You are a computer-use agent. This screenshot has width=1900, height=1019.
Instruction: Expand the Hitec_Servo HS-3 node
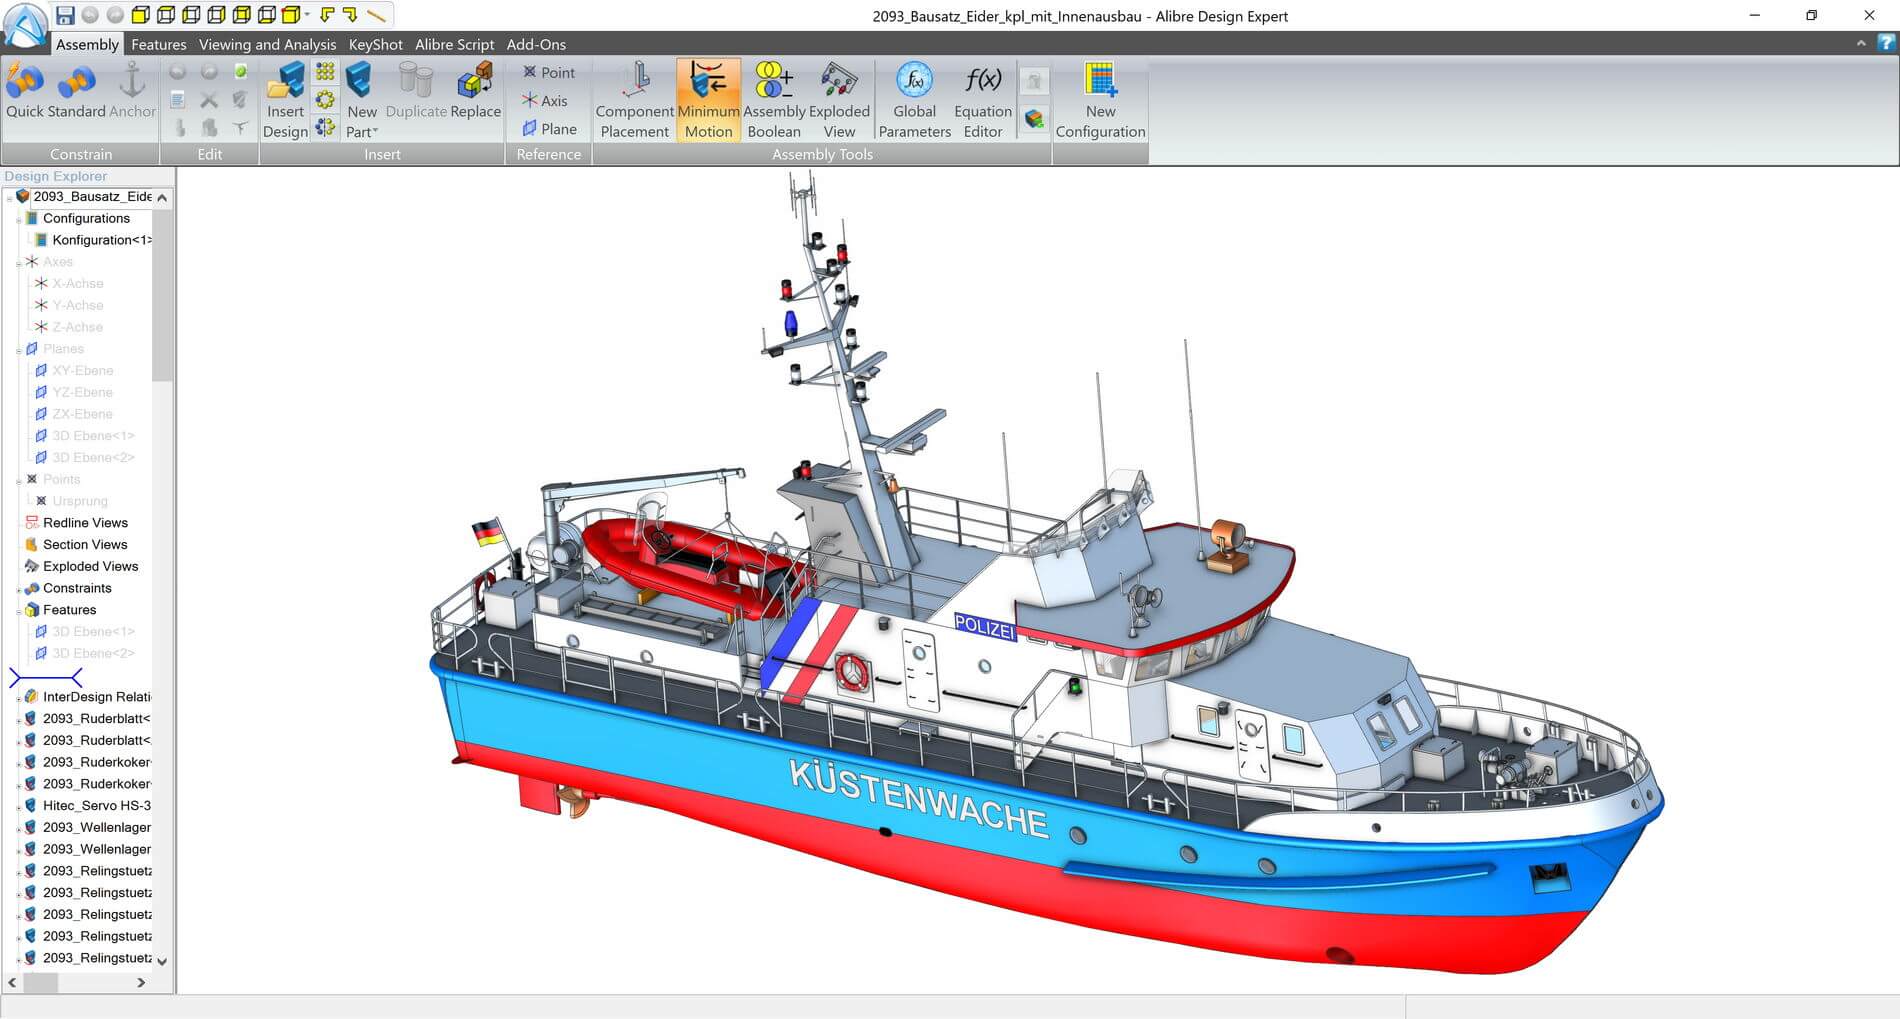(19, 806)
